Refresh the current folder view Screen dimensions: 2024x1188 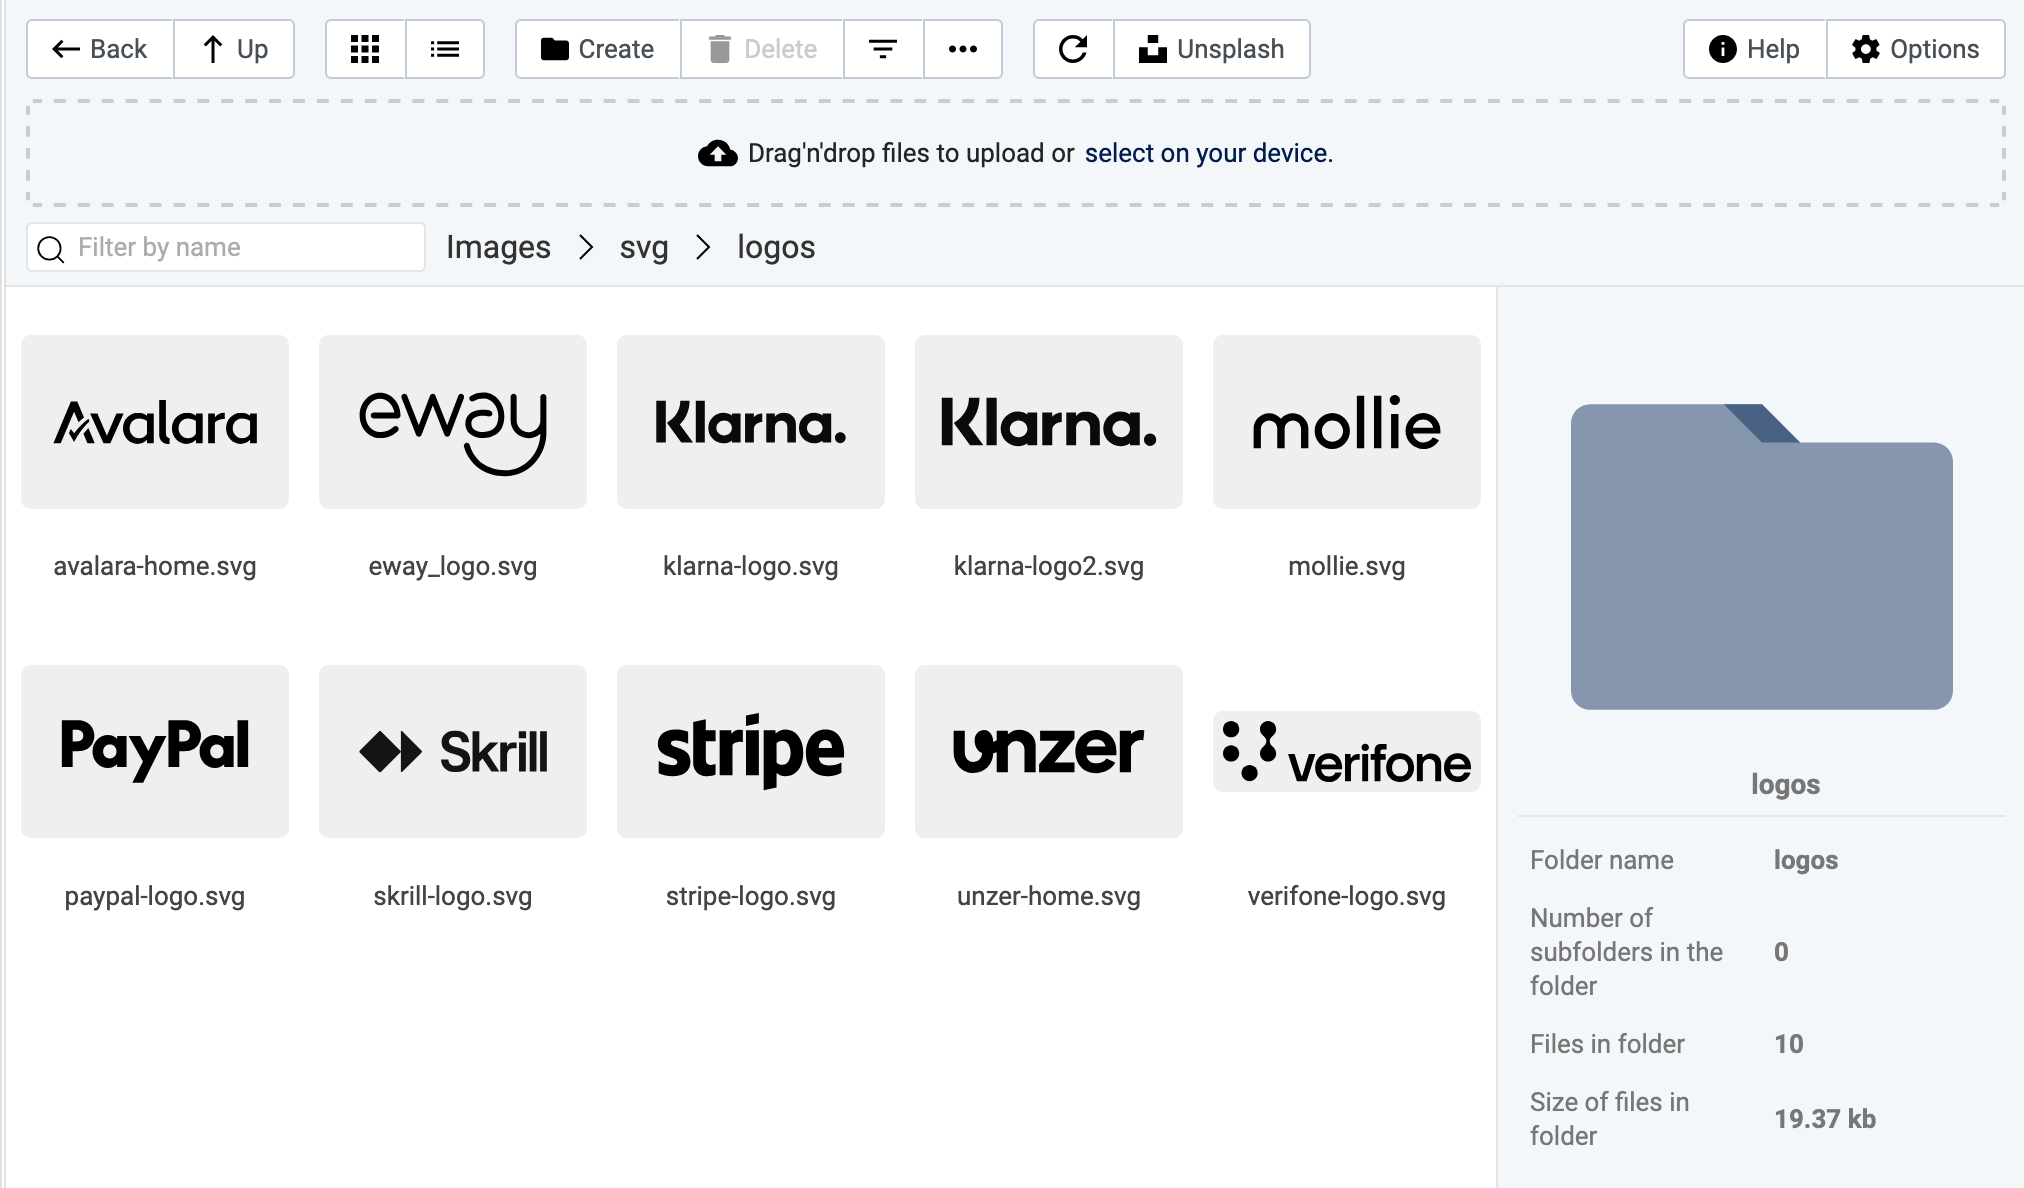pos(1072,48)
